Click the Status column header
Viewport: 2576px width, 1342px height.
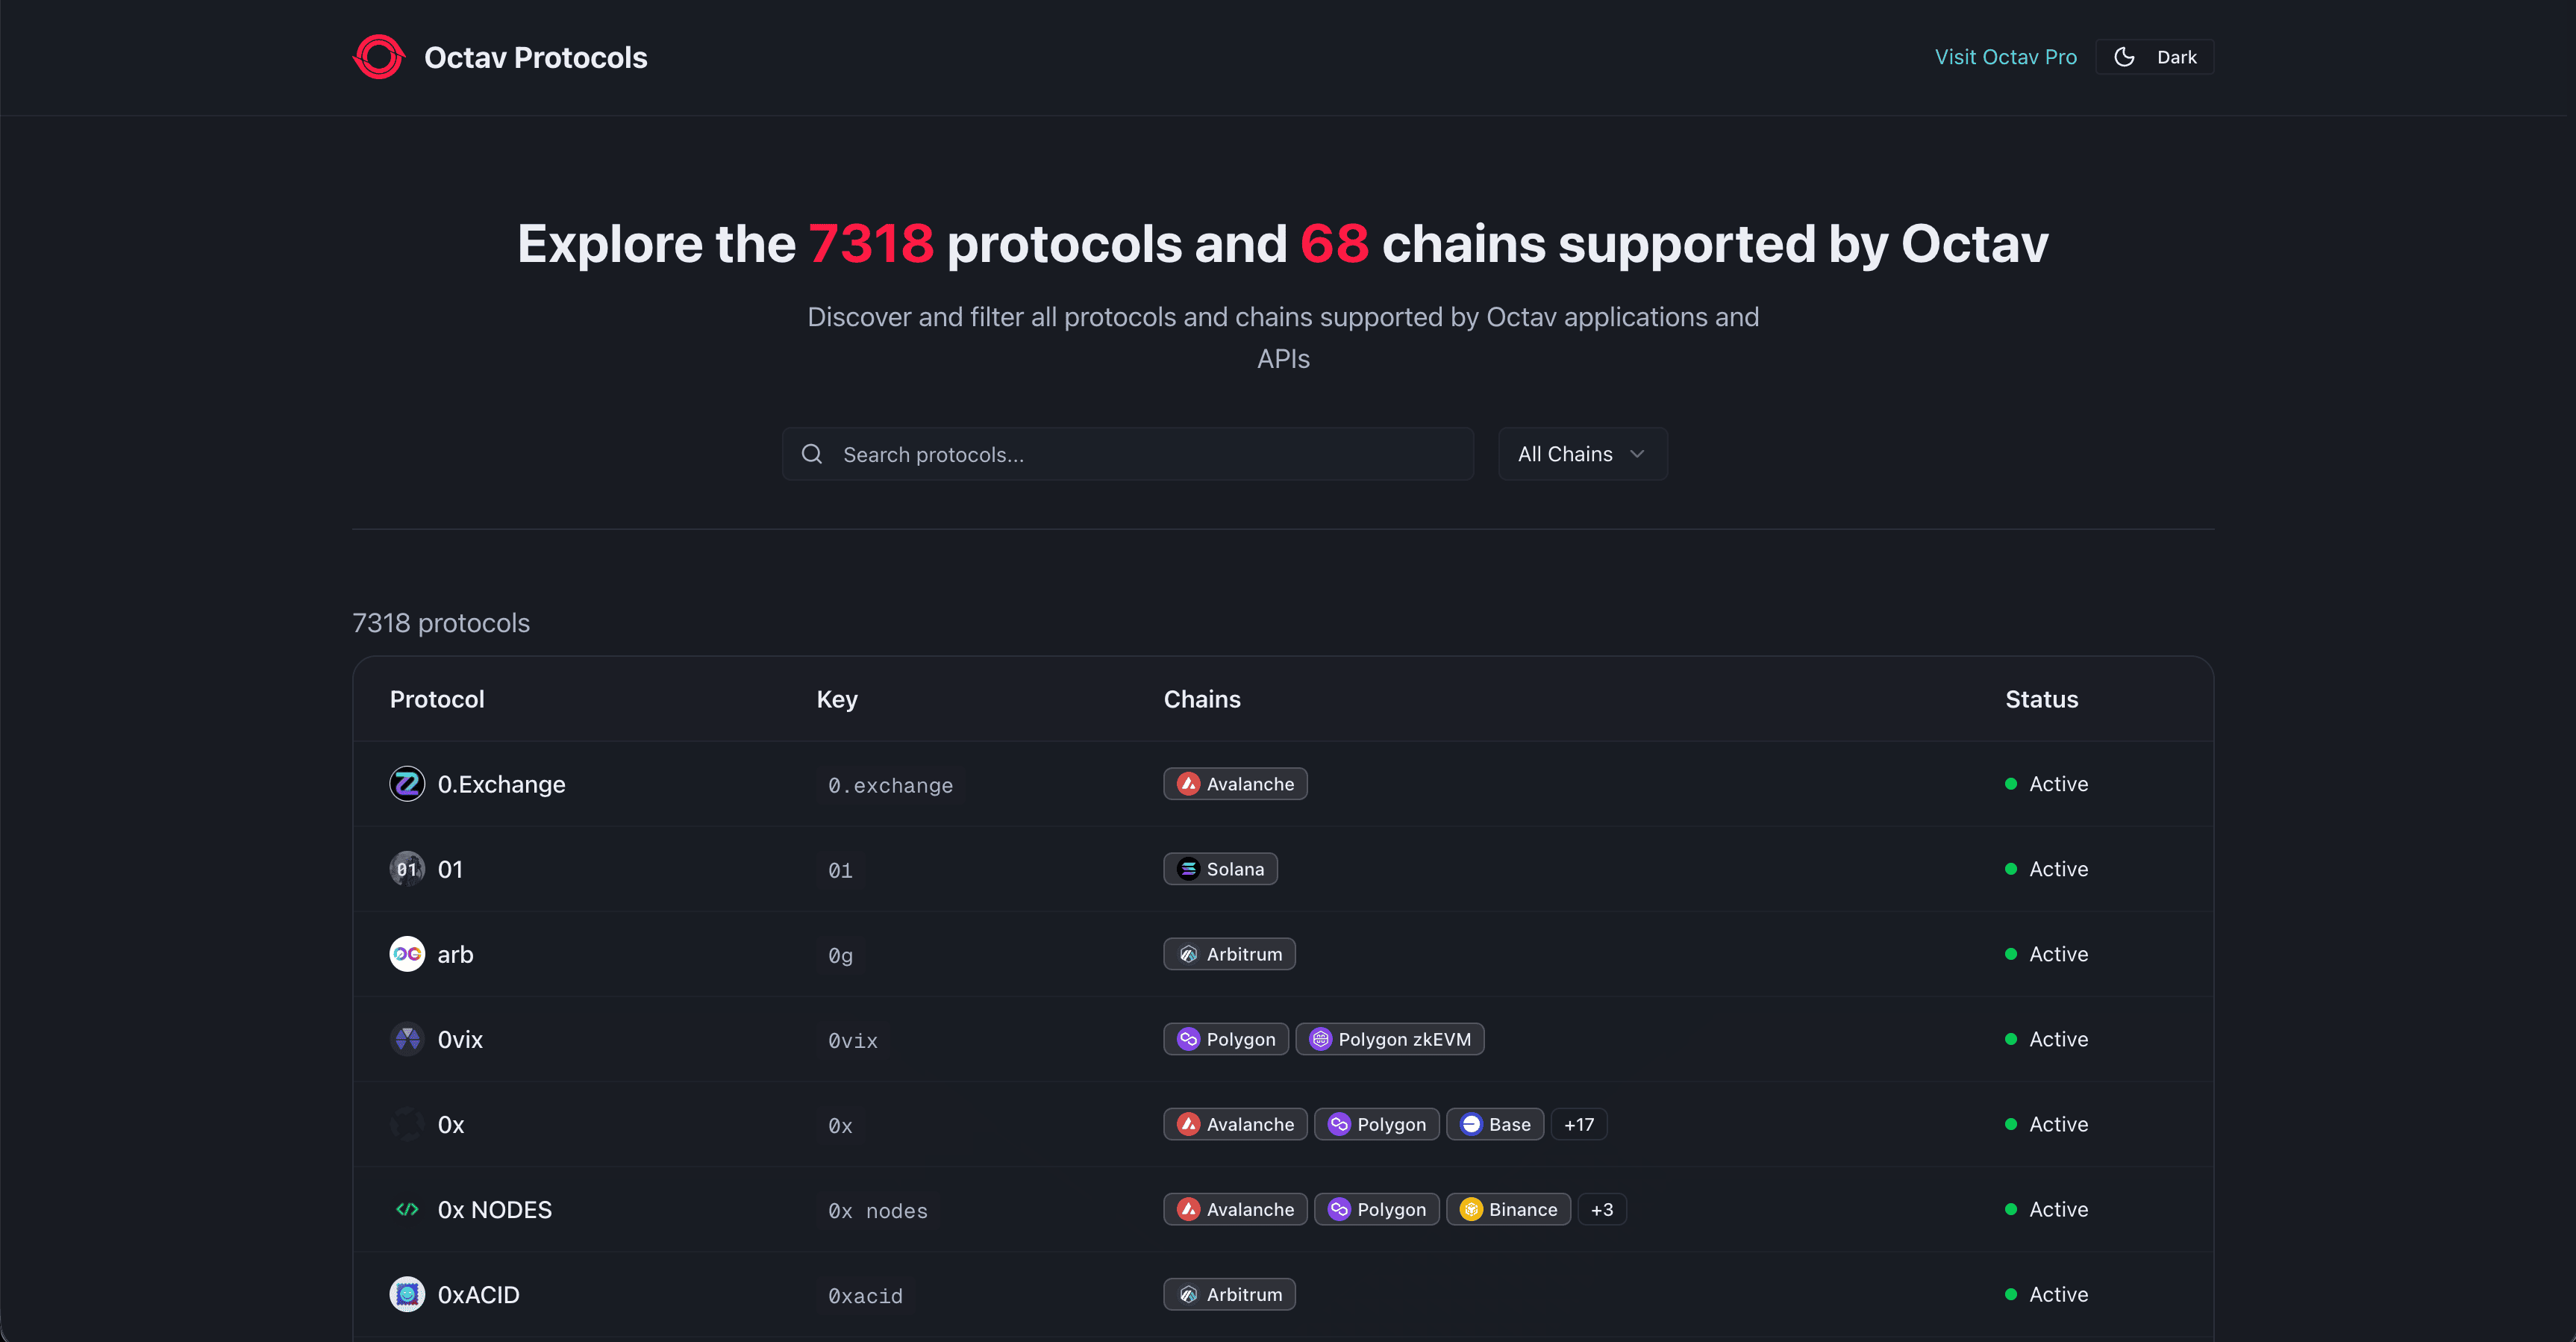click(2041, 699)
